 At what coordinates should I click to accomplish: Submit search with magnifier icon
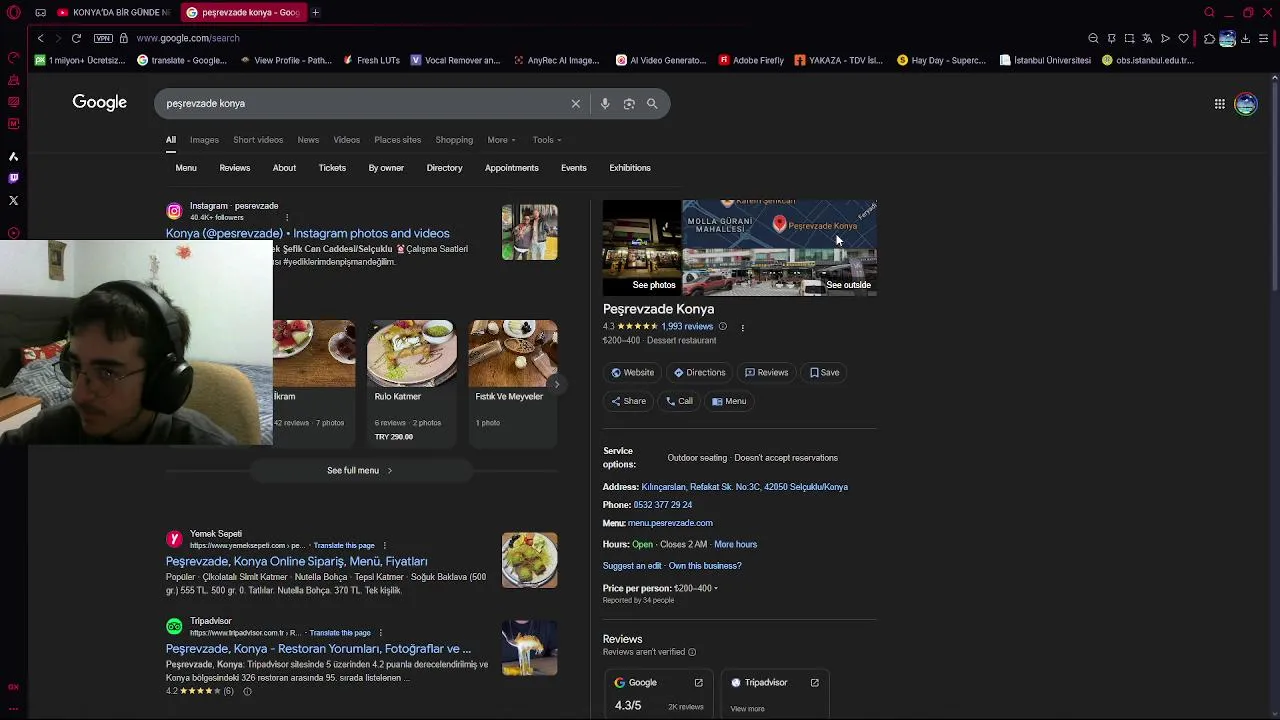[x=652, y=103]
